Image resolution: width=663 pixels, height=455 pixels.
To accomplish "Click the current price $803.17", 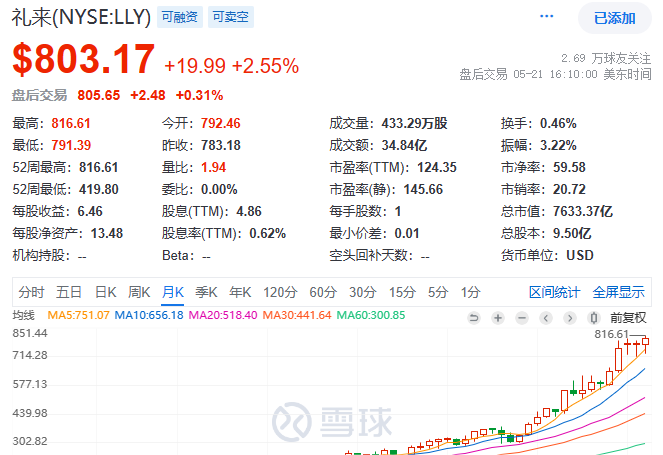I will (84, 60).
